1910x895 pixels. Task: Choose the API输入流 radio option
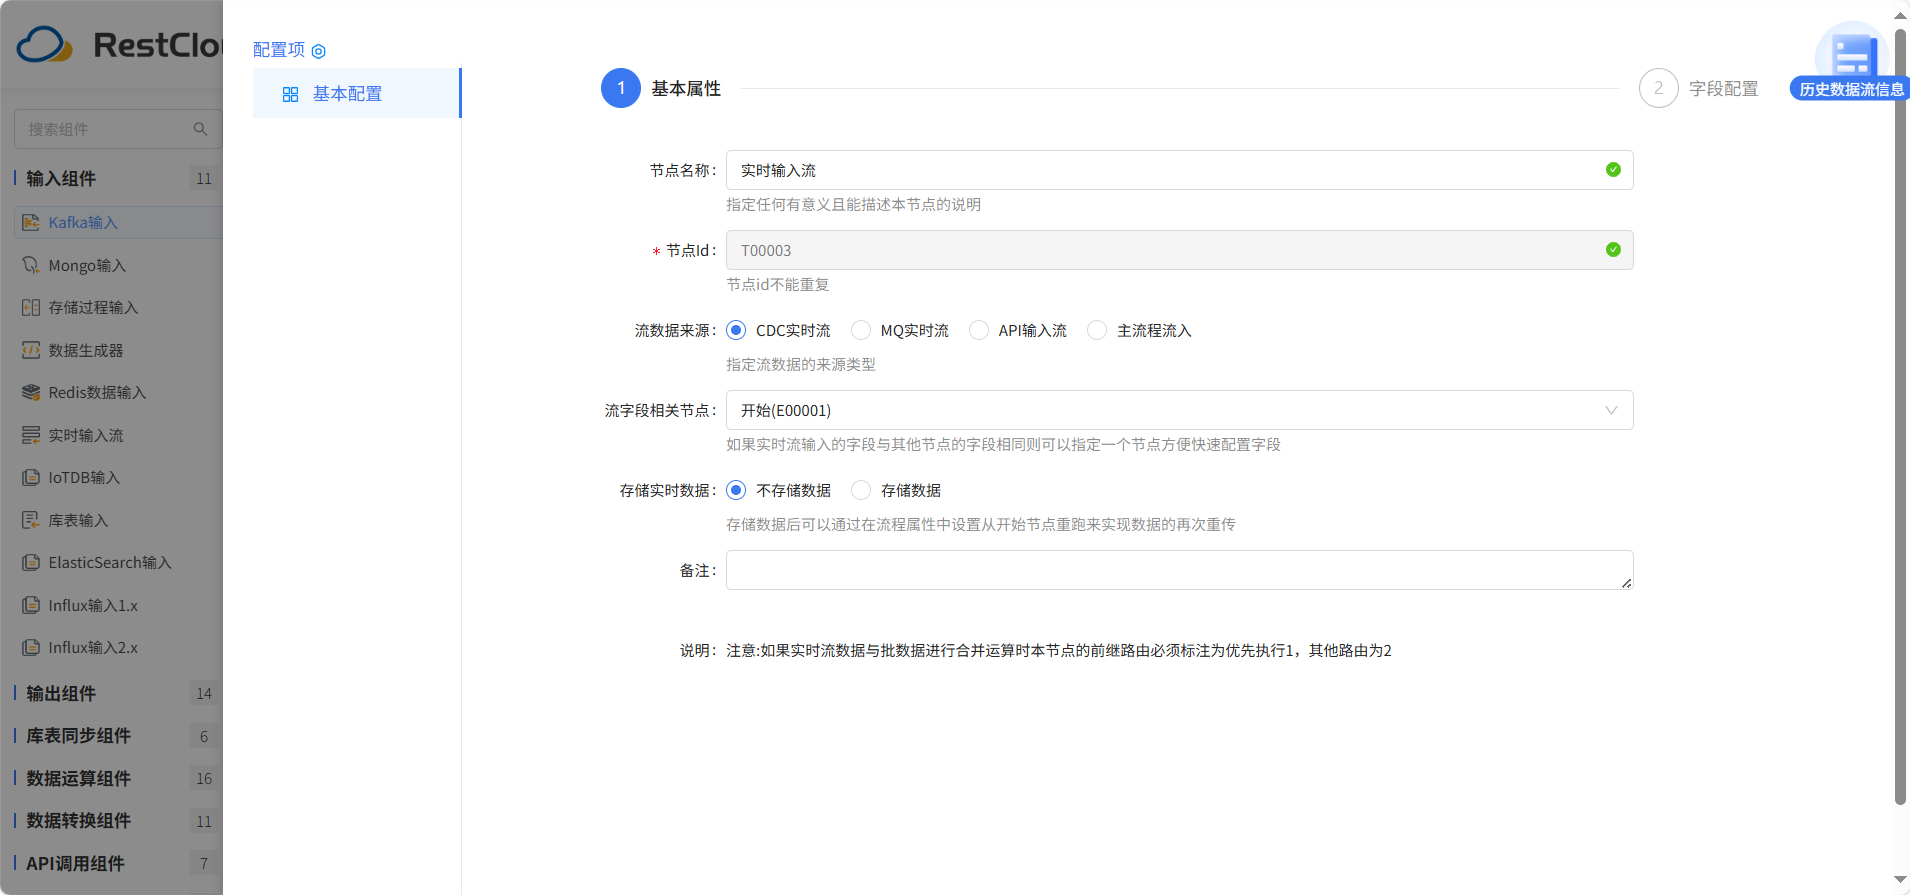979,330
